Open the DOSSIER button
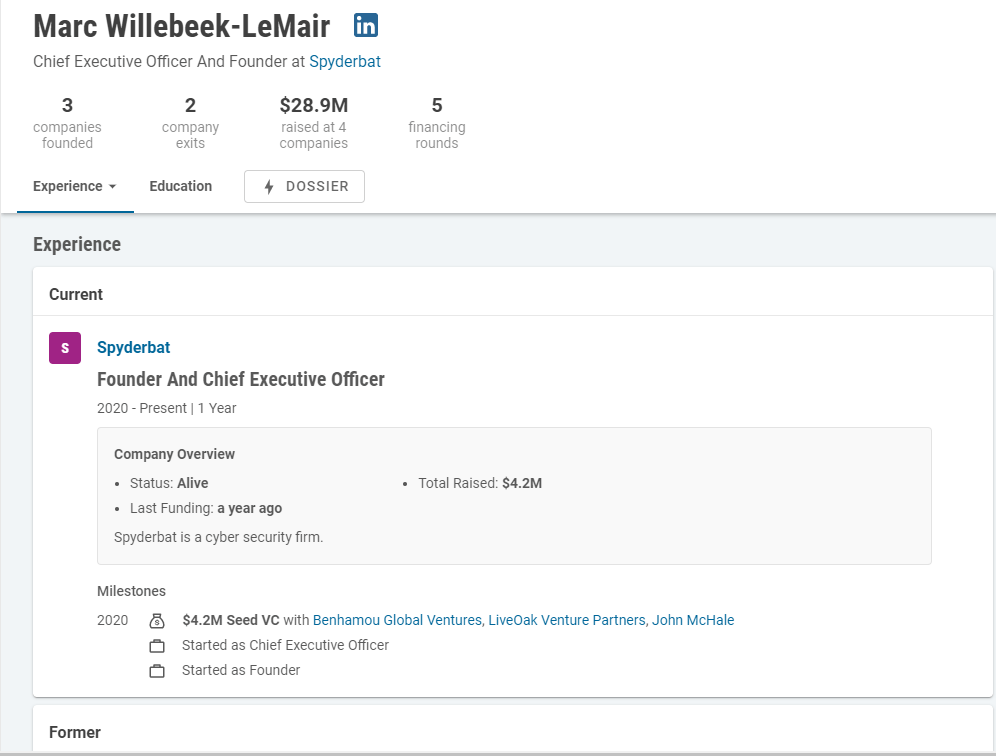Image resolution: width=996 pixels, height=756 pixels. pos(304,187)
